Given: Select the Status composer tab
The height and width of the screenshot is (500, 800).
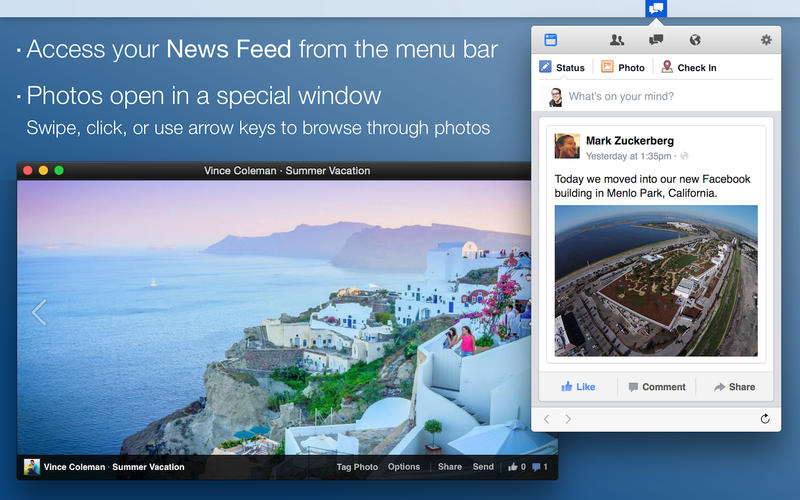Looking at the screenshot, I should [562, 67].
